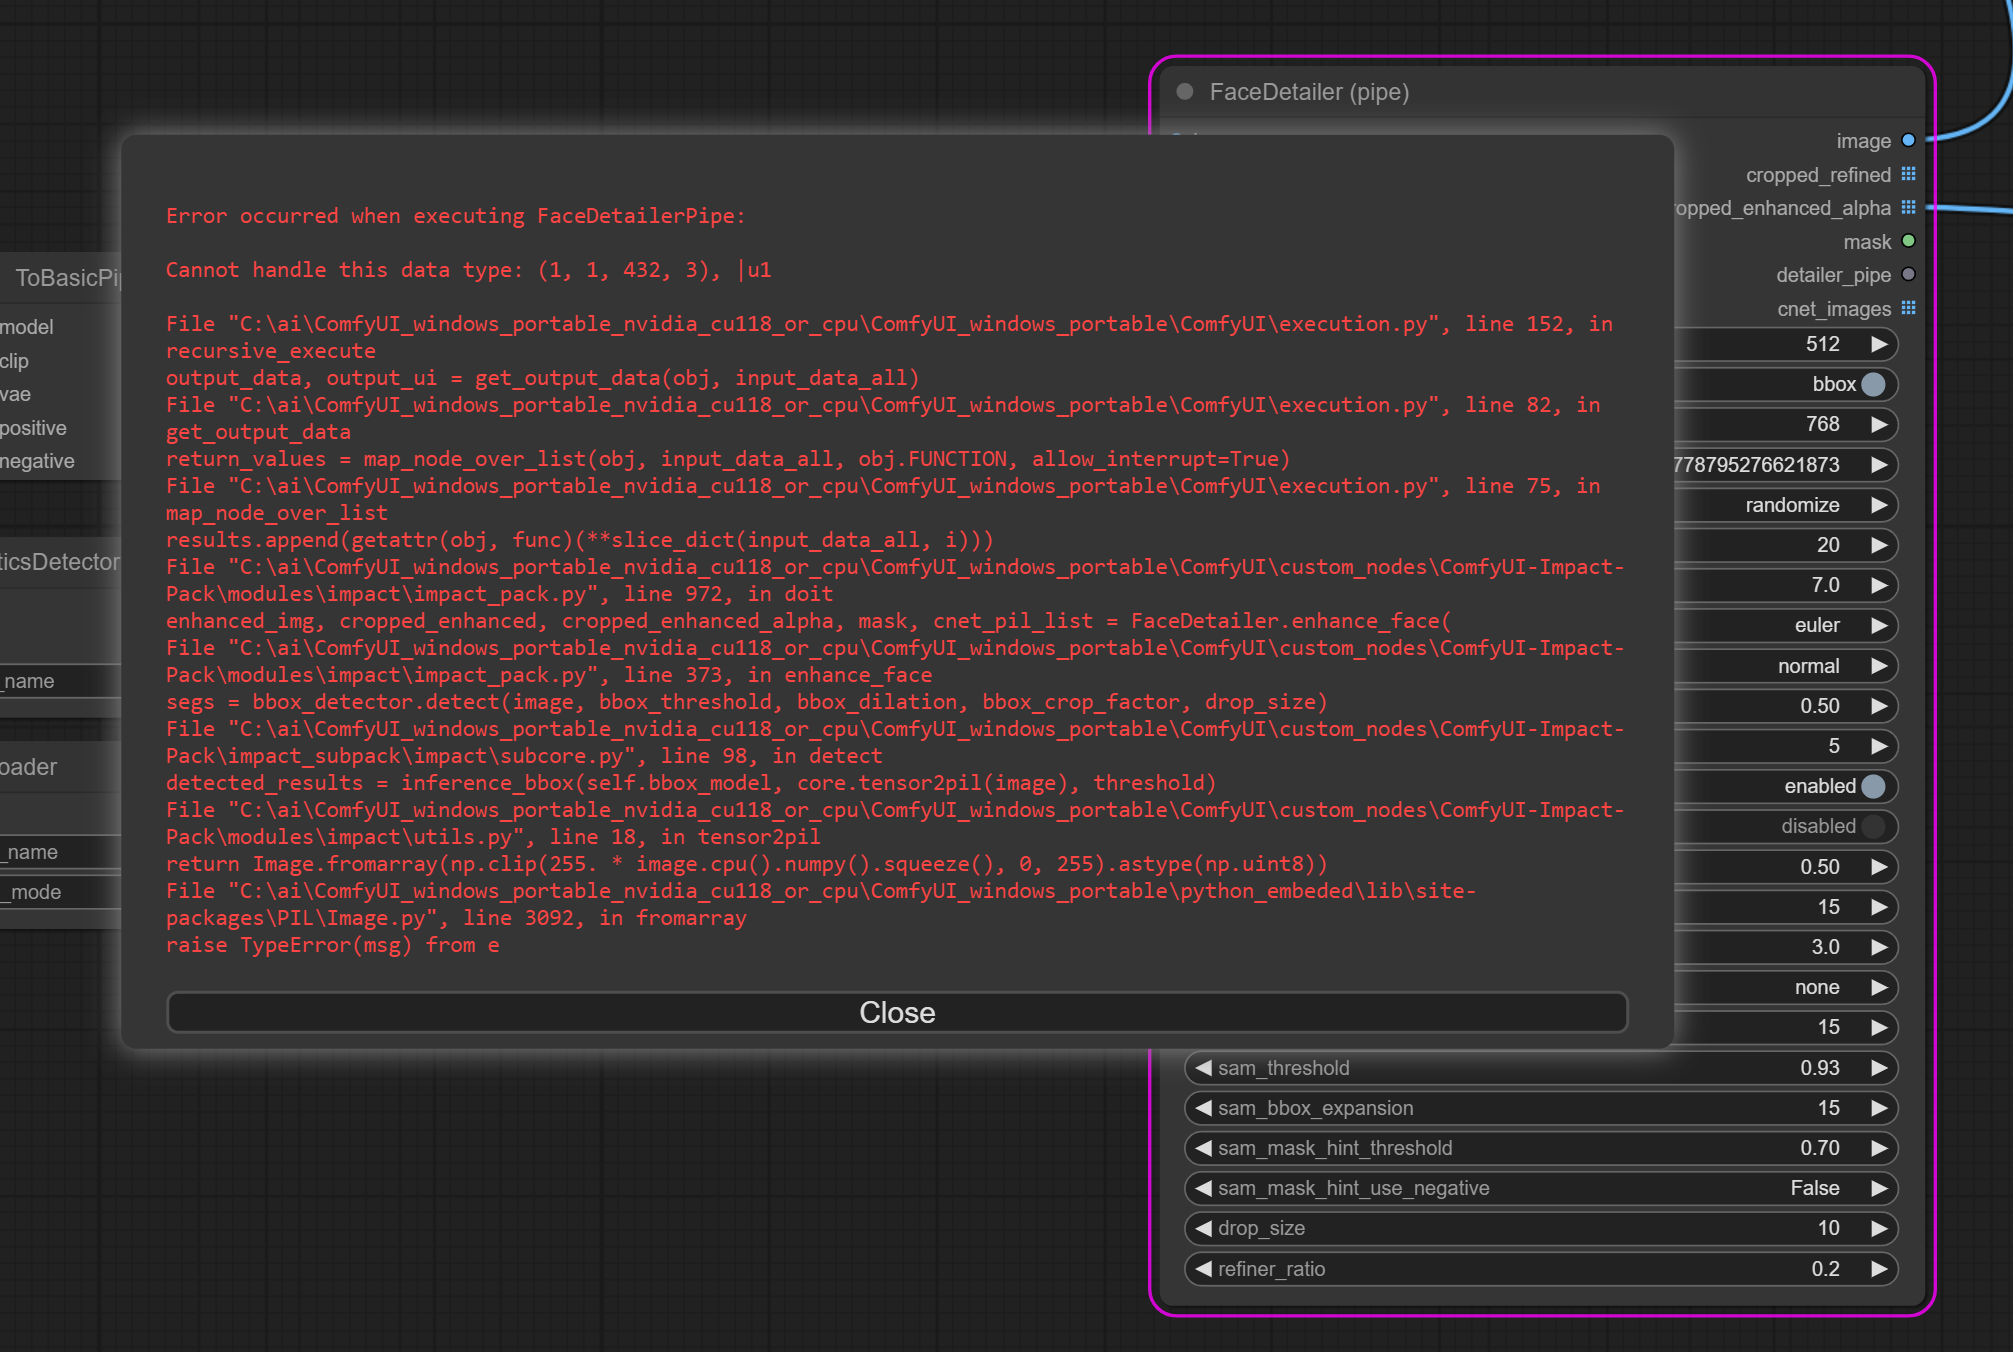The image size is (2013, 1352).
Task: Click the sam_mask_hint_threshold value field
Action: 1819,1148
